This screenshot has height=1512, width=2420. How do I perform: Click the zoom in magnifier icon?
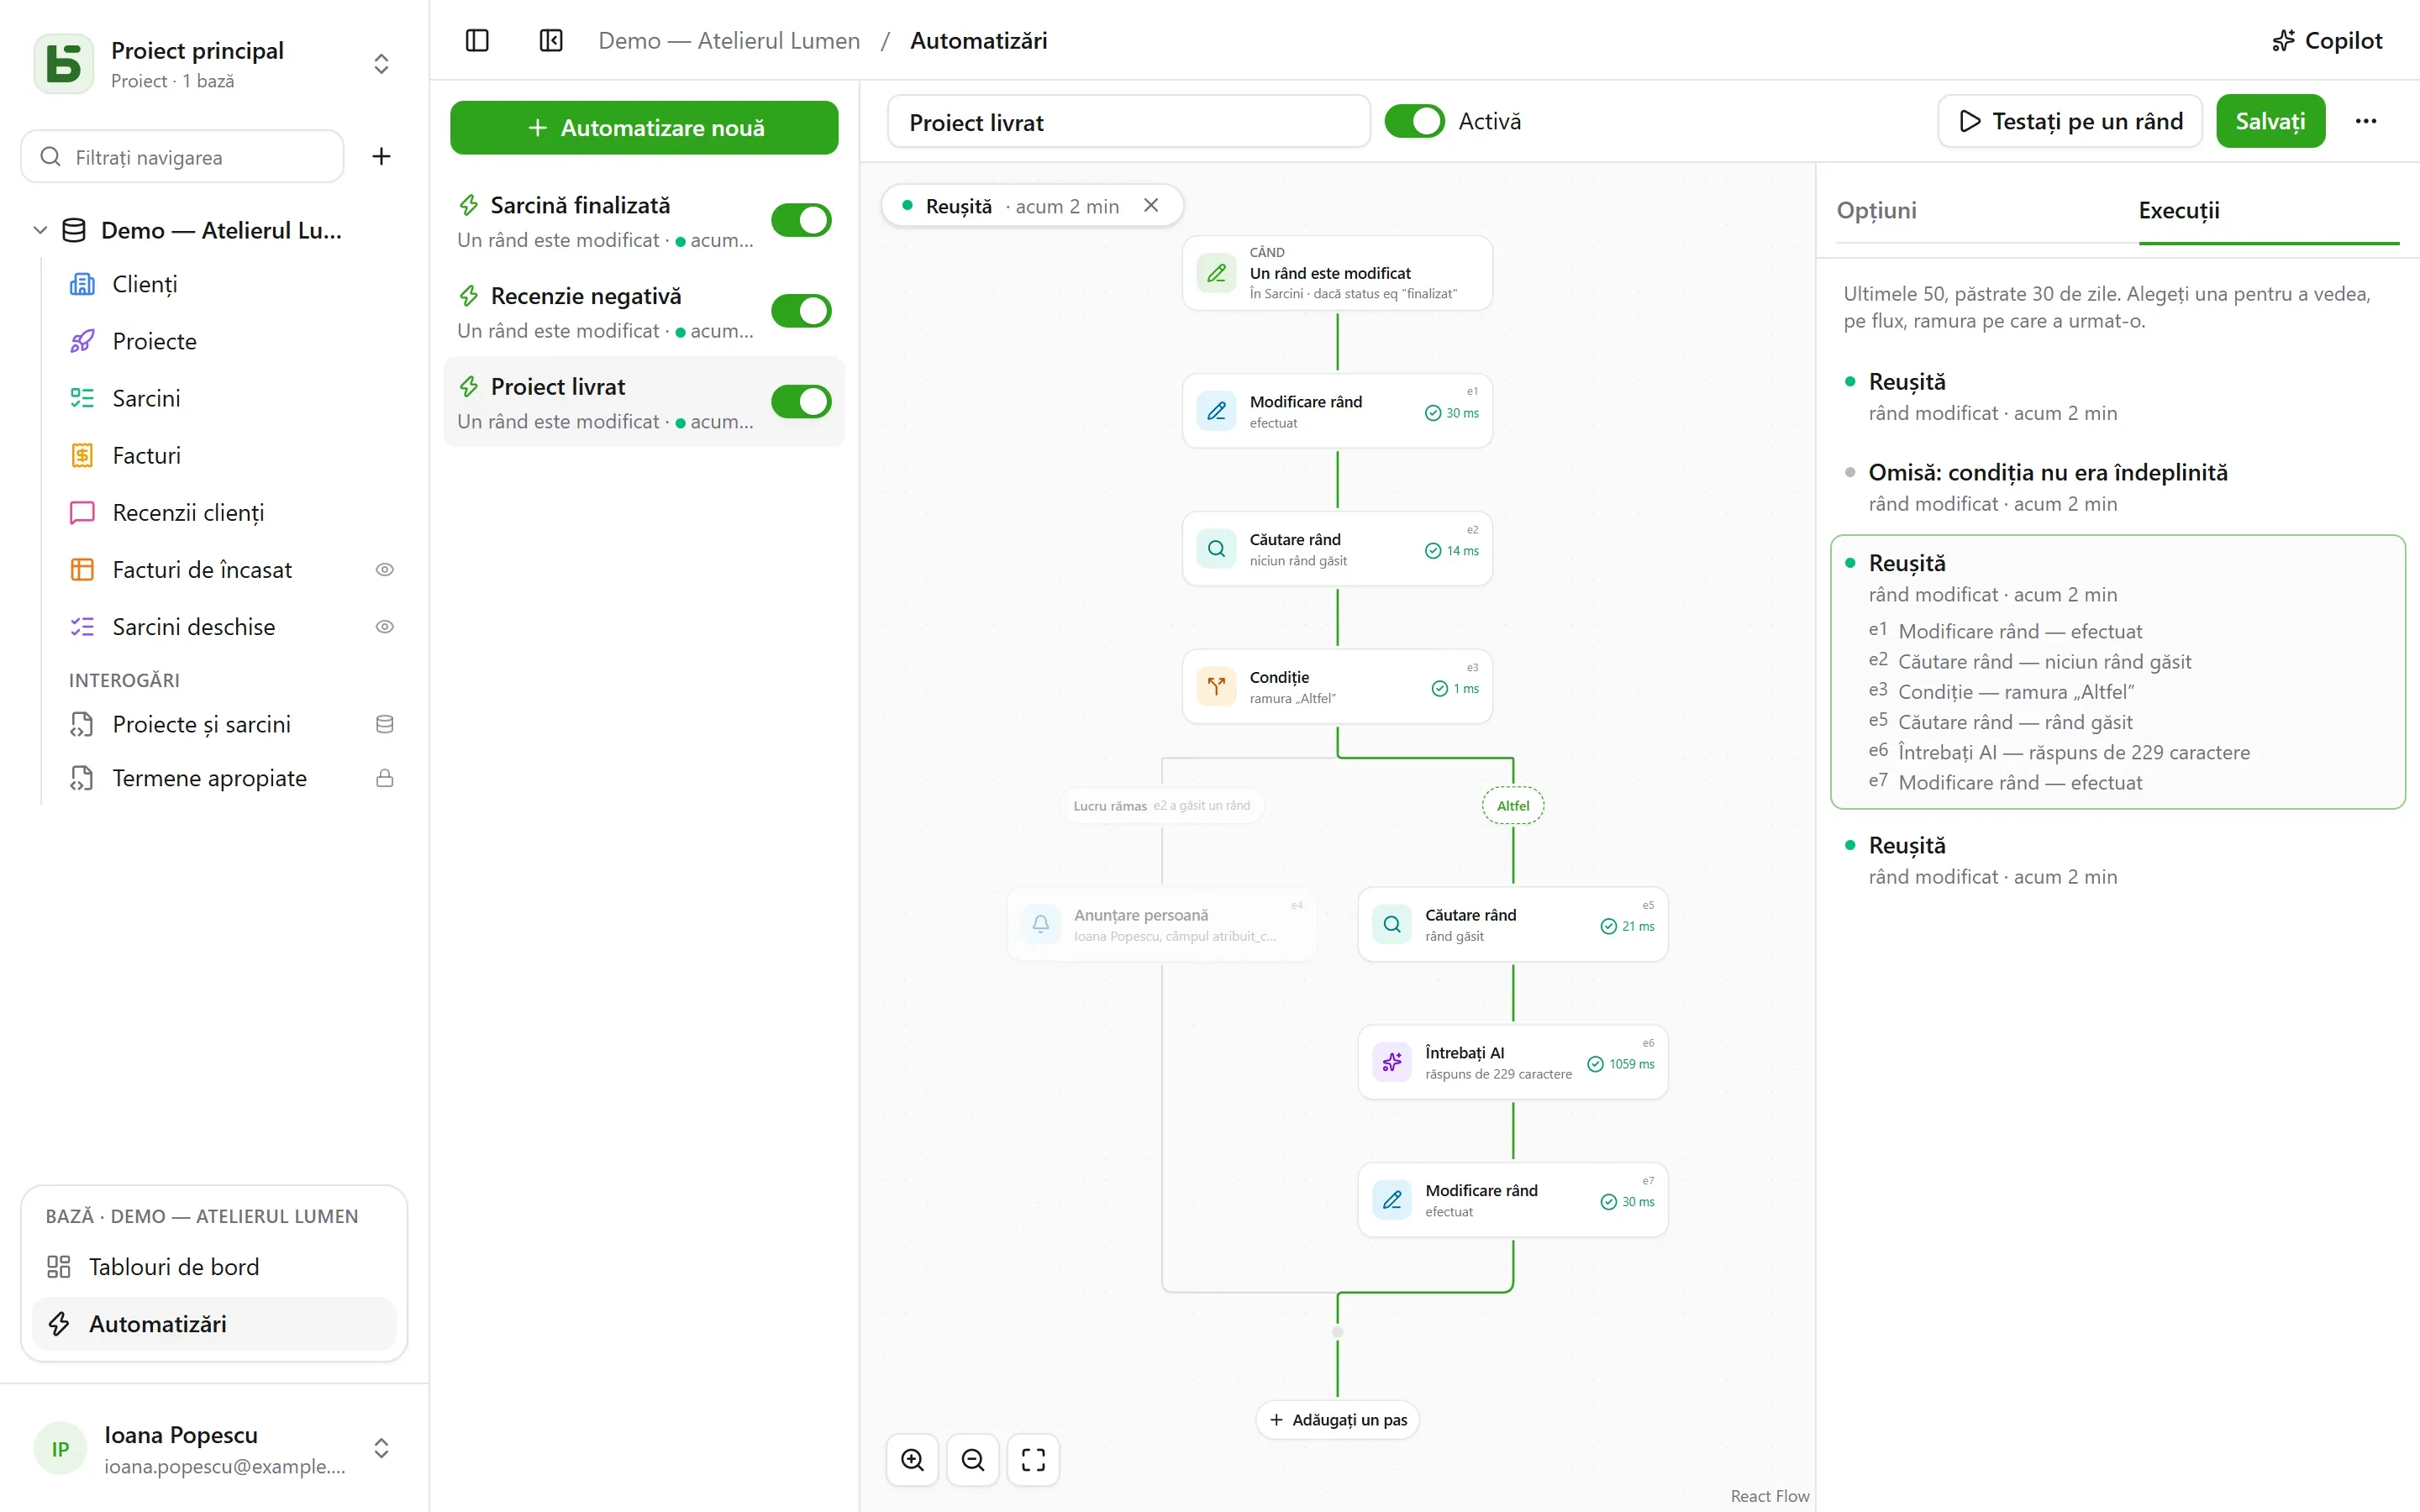pos(912,1460)
